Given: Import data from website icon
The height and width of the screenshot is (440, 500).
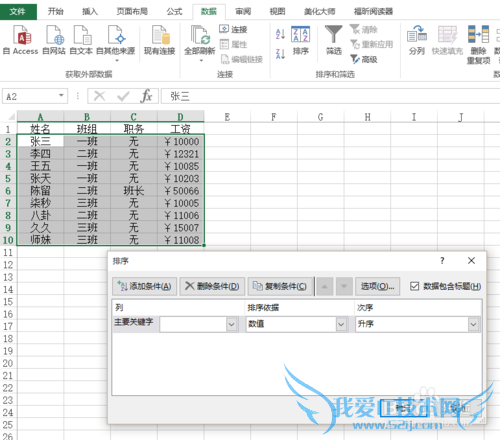Looking at the screenshot, I should click(x=55, y=35).
